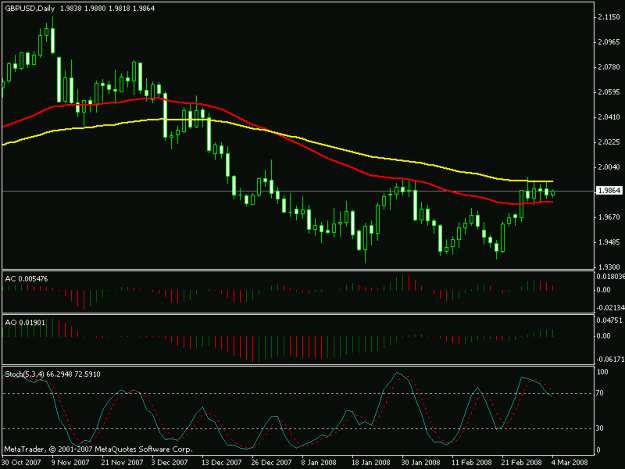Viewport: 625px width, 469px height.
Task: Click the 2.0410 price scale value
Action: pos(609,117)
